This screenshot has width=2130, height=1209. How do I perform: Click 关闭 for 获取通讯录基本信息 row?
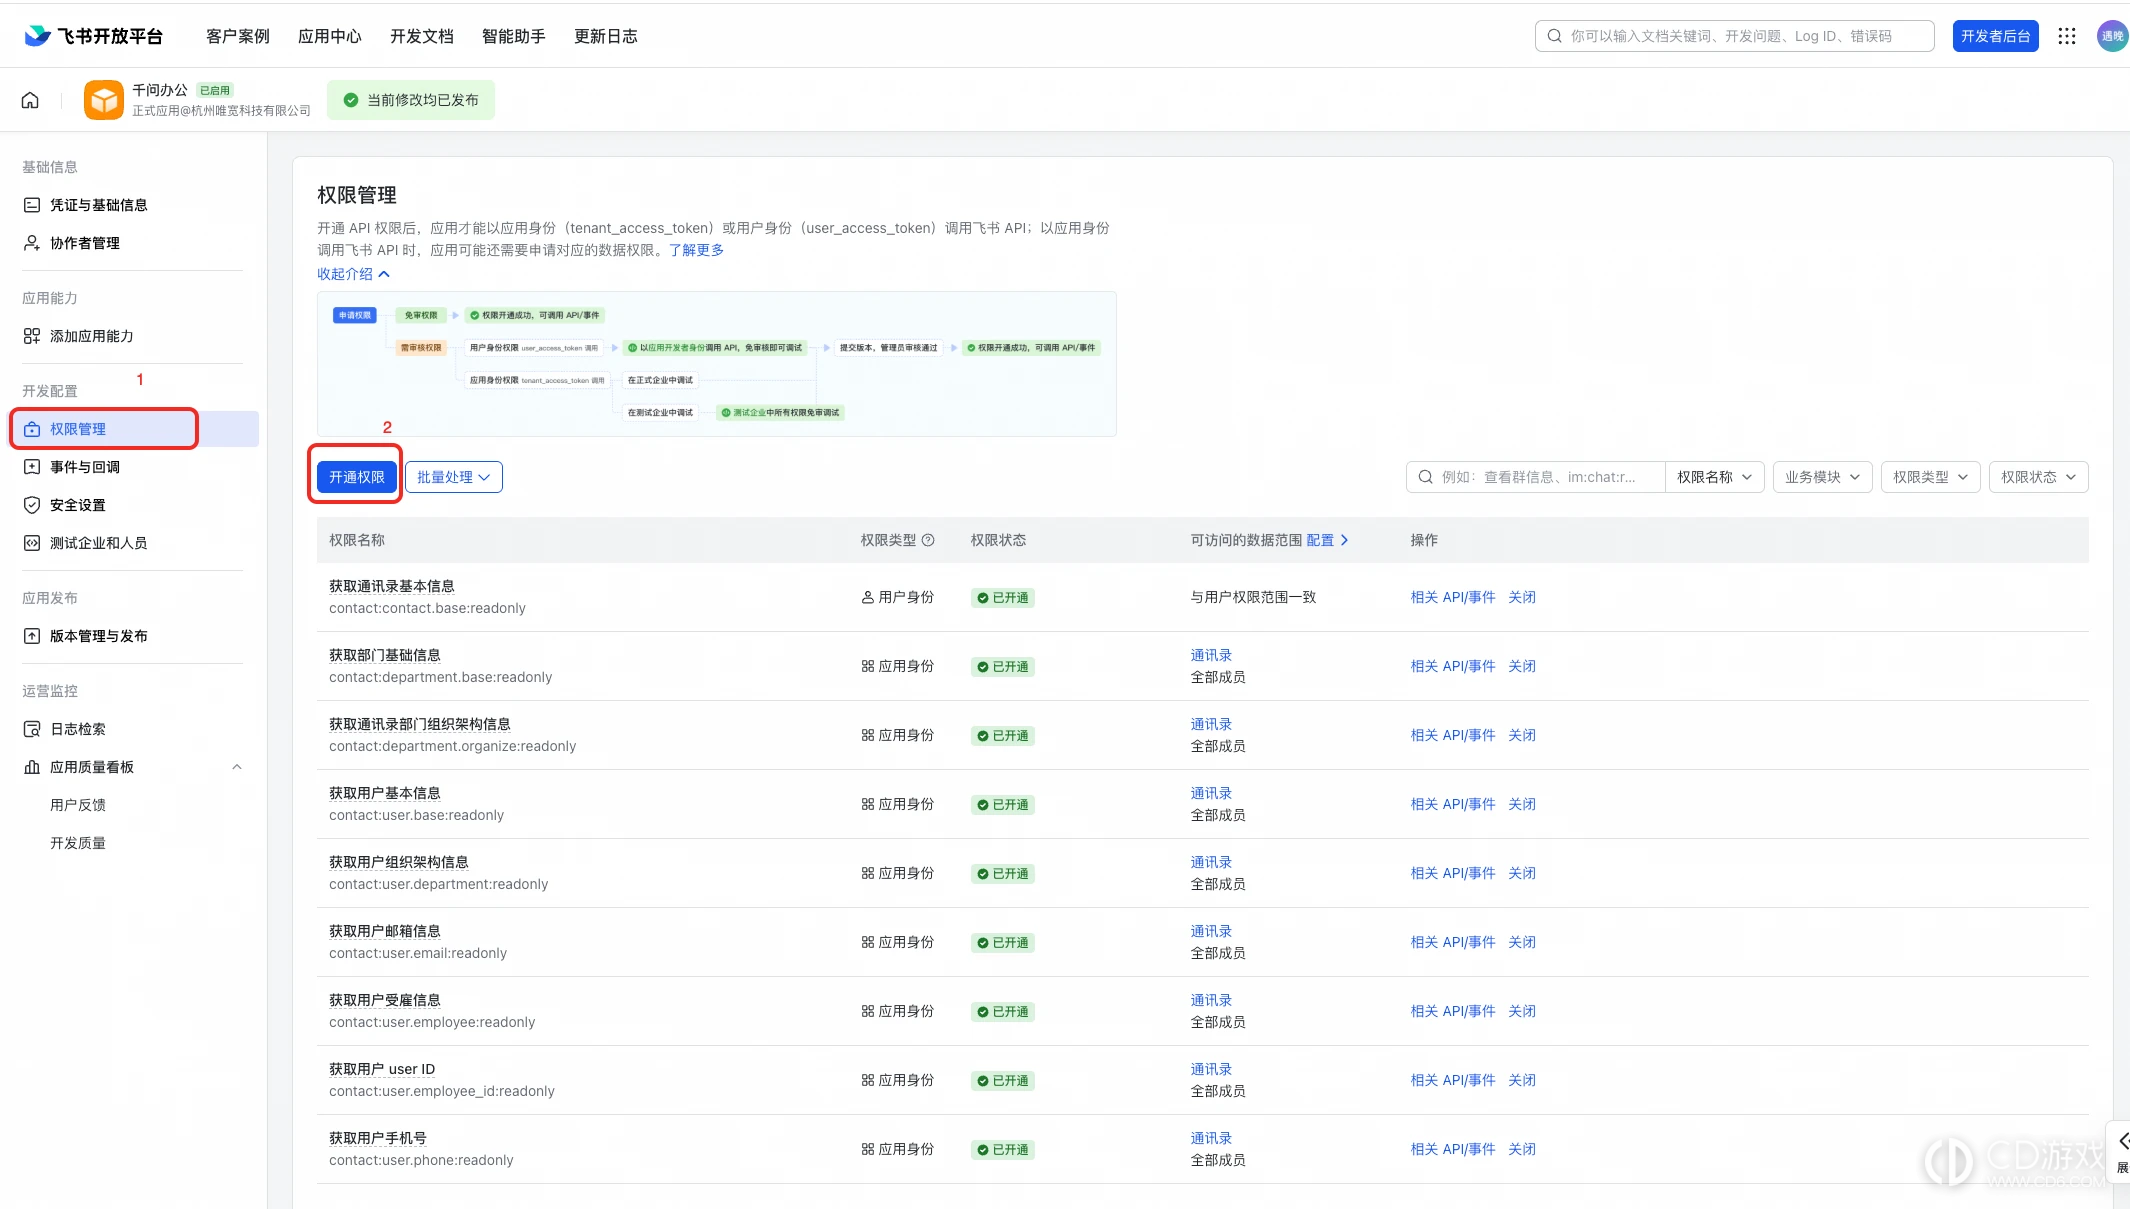(1522, 597)
